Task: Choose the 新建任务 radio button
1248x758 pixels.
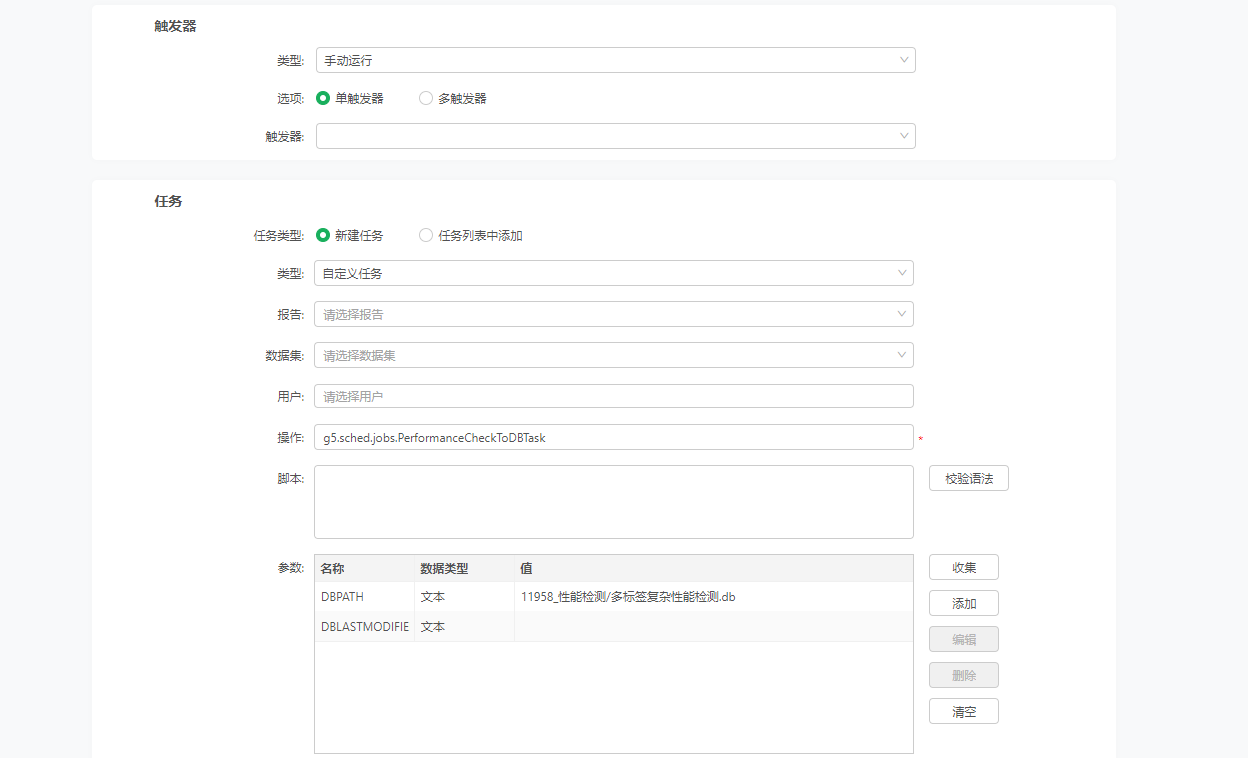Action: (323, 235)
